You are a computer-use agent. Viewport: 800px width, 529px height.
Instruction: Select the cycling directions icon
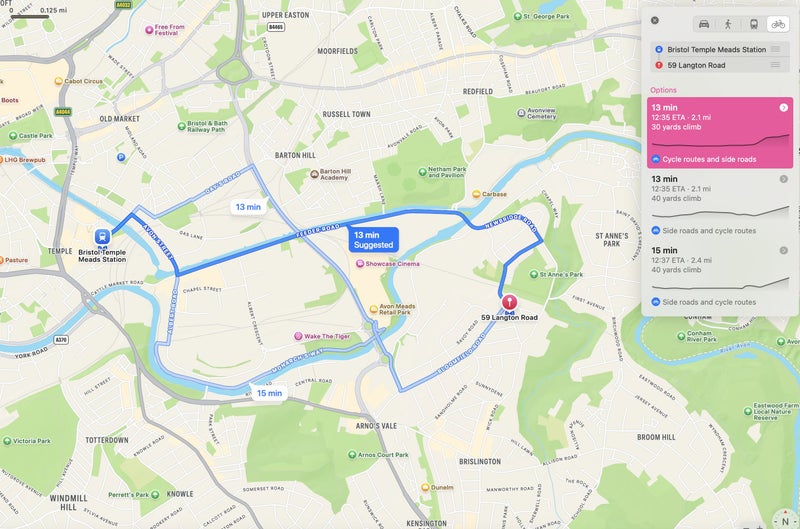(778, 24)
